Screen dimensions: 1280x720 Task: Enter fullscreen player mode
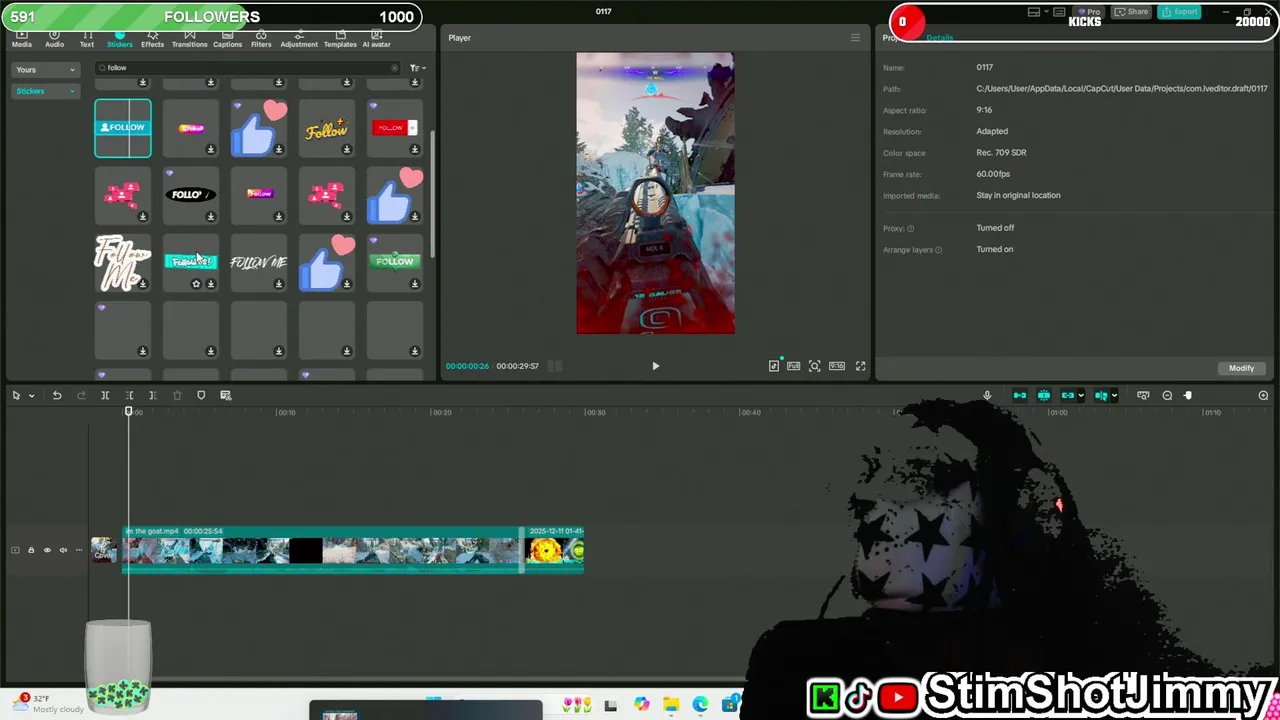click(x=860, y=366)
